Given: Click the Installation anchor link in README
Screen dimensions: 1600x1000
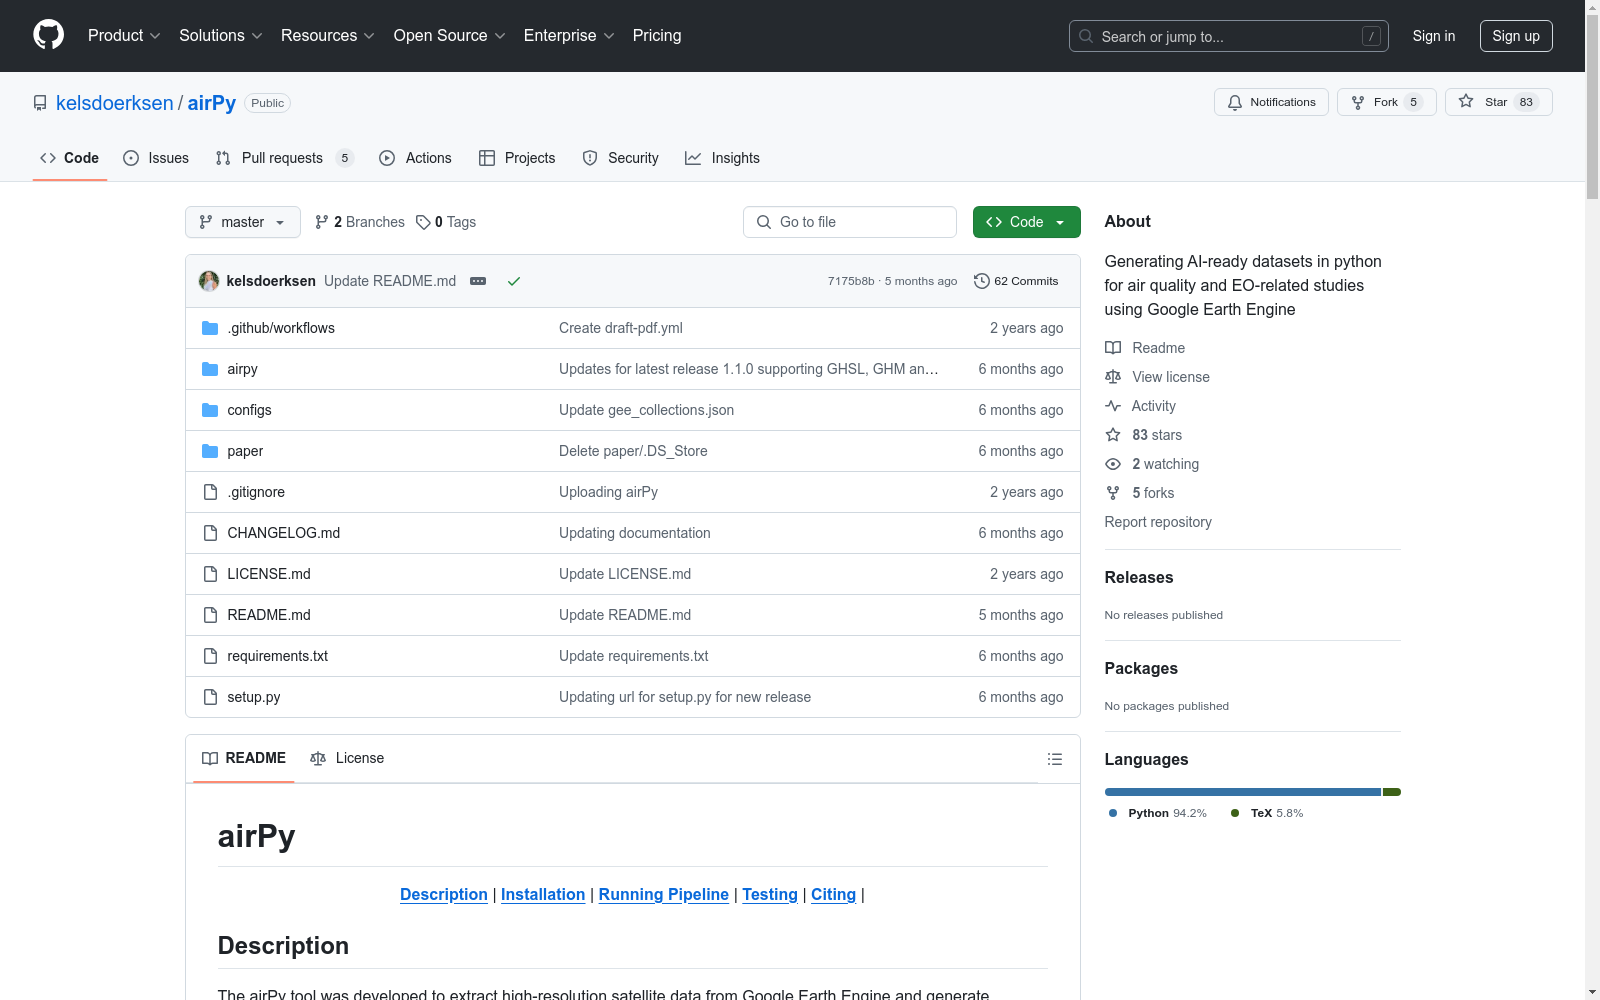Looking at the screenshot, I should pyautogui.click(x=543, y=894).
